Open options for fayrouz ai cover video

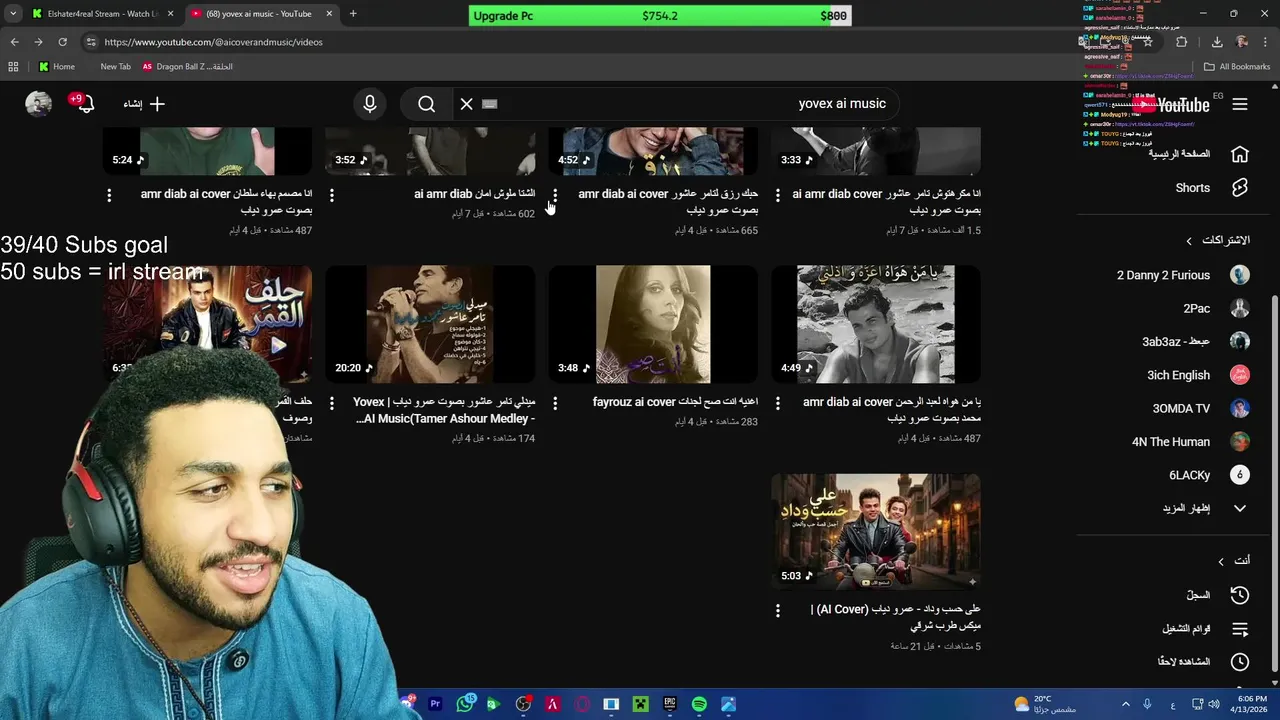click(x=555, y=403)
